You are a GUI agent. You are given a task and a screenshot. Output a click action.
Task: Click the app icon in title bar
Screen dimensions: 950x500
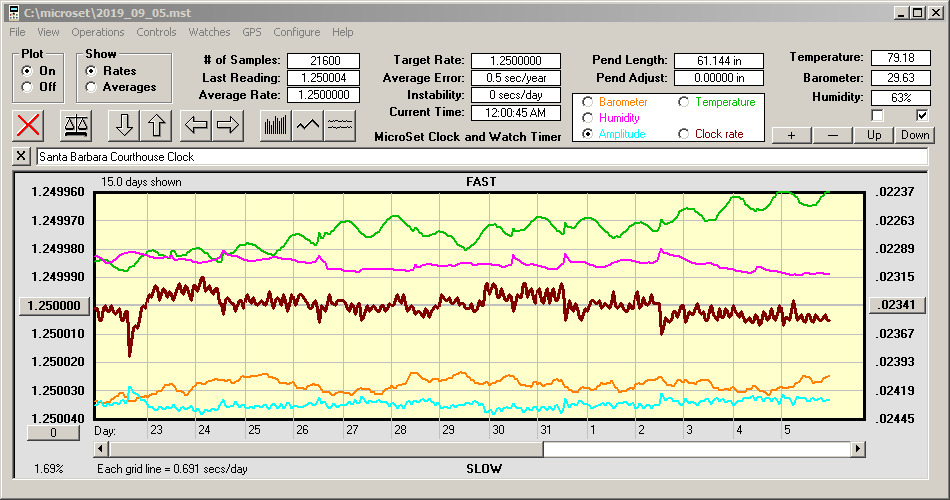pos(14,13)
